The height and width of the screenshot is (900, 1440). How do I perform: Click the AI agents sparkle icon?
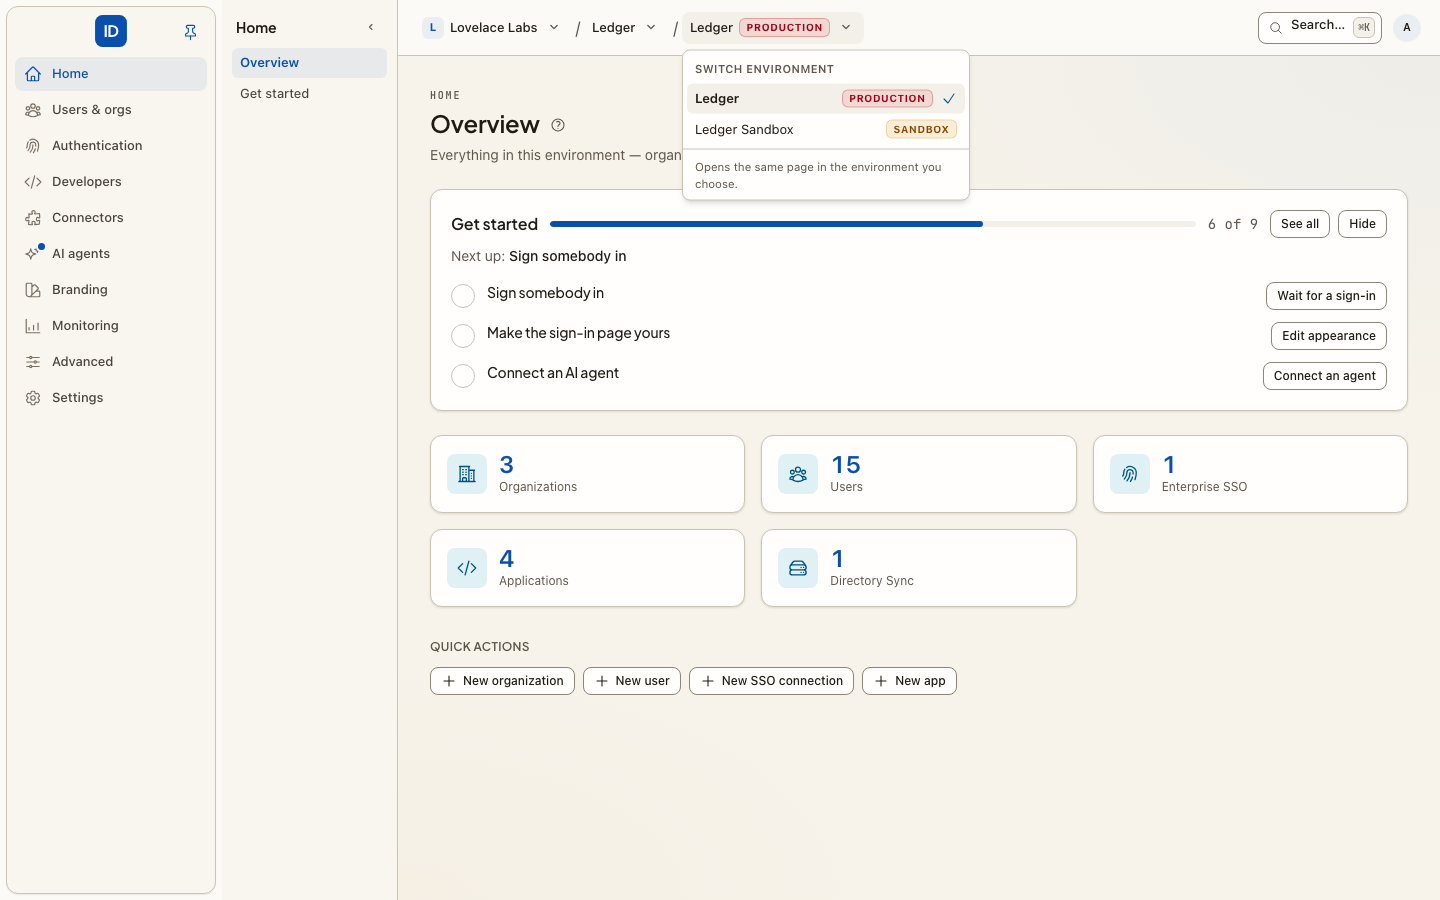click(33, 254)
